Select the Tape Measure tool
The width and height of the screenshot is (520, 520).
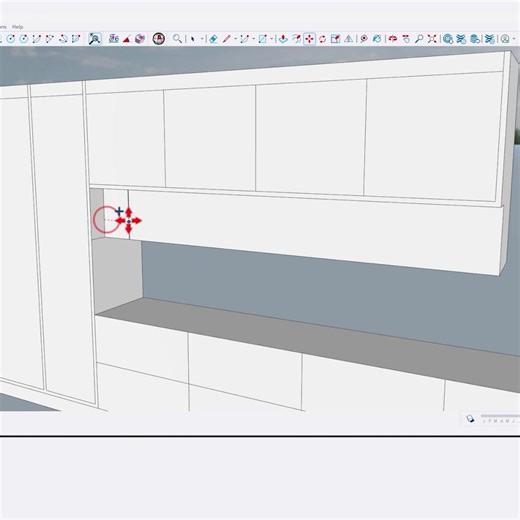(364, 39)
